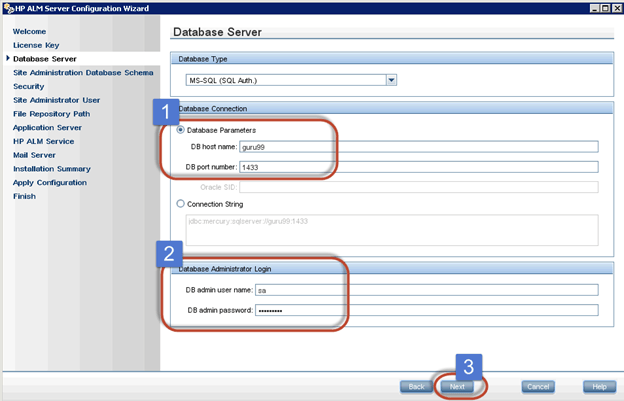Open Site Administration Database Schema step
624x401 pixels.
pos(83,73)
